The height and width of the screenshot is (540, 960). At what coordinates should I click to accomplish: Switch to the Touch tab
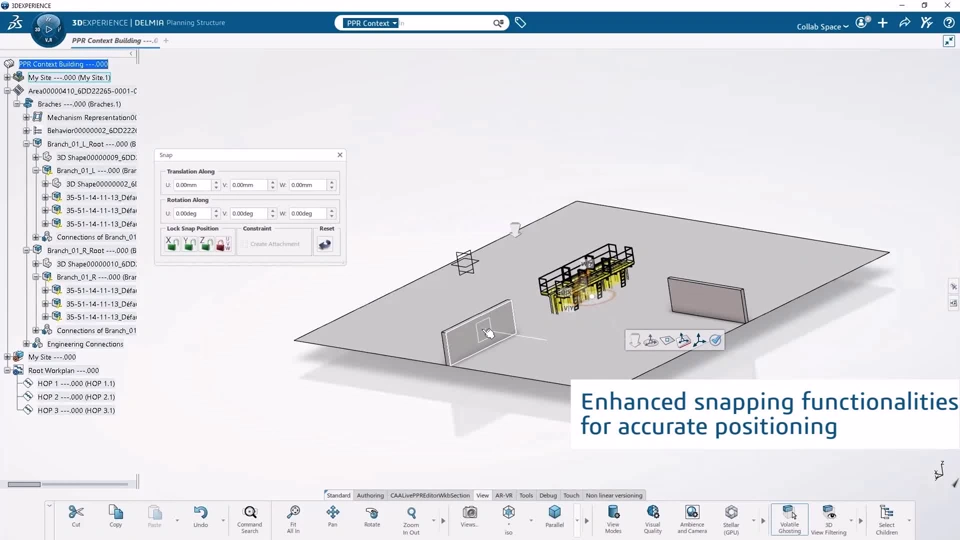(571, 495)
